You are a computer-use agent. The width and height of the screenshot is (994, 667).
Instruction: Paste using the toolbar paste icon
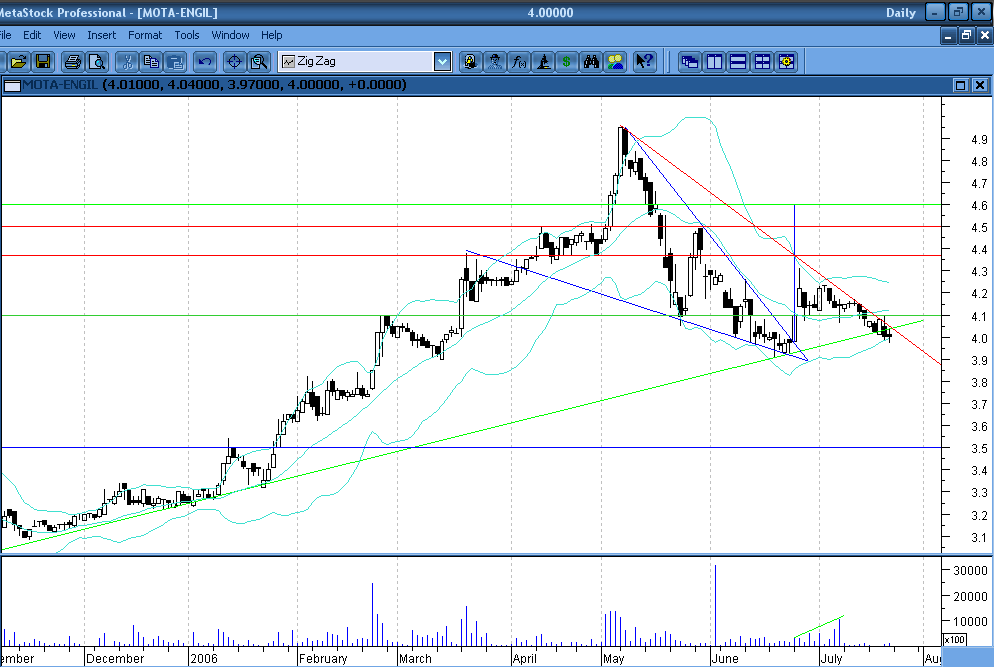pyautogui.click(x=175, y=62)
